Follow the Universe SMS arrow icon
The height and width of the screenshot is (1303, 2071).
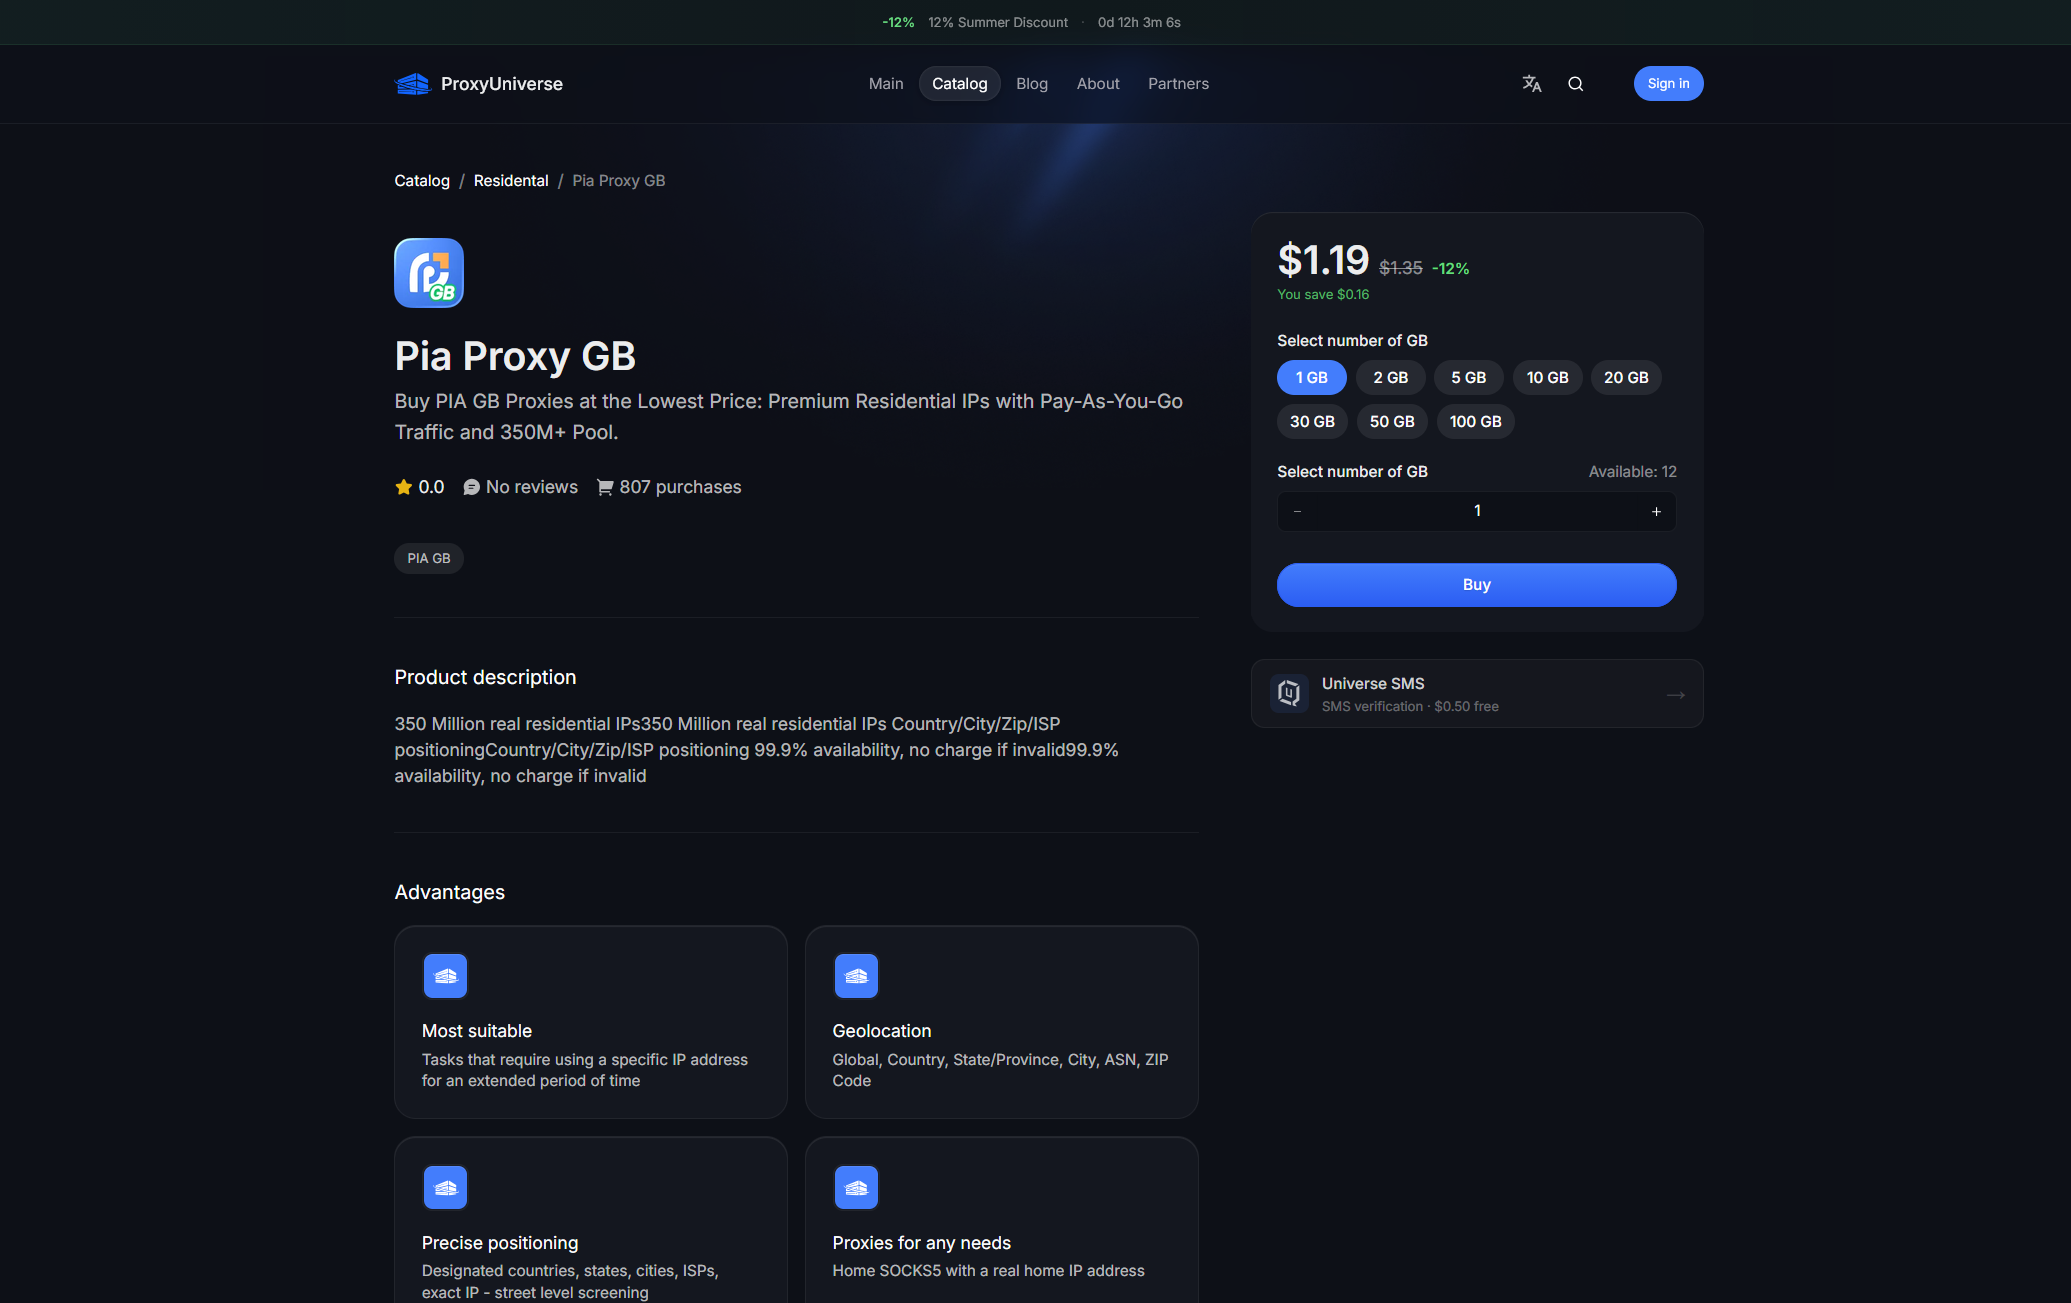pyautogui.click(x=1676, y=694)
